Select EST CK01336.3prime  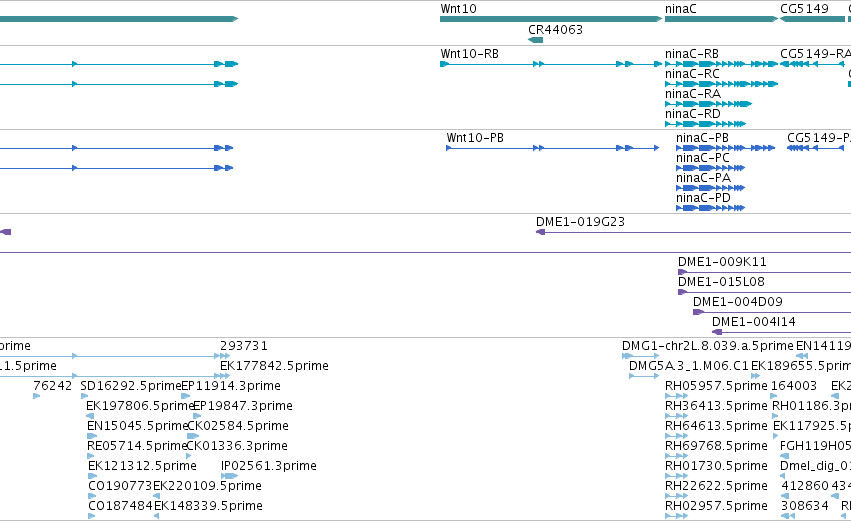click(x=237, y=447)
